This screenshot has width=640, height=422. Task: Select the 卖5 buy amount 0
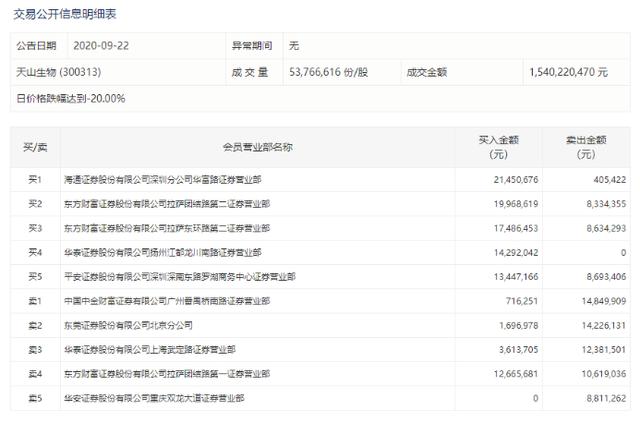tap(536, 398)
